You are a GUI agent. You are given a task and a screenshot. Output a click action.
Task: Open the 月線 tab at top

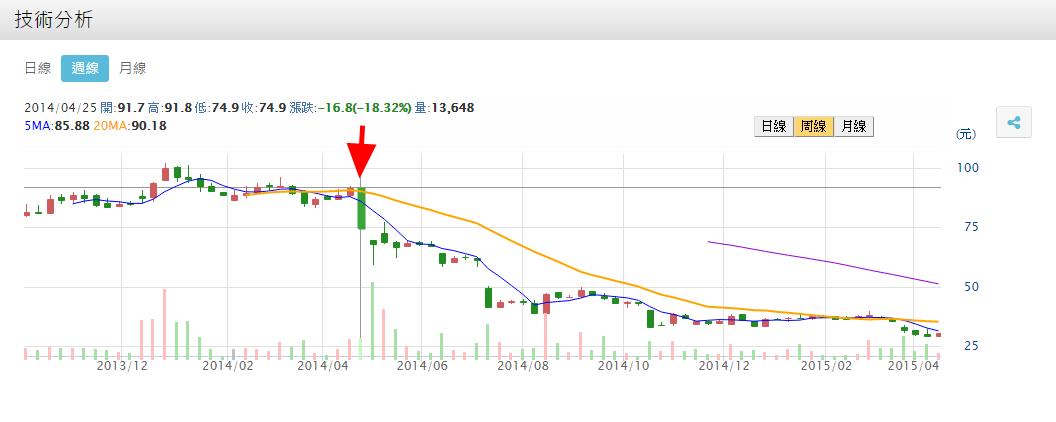133,68
